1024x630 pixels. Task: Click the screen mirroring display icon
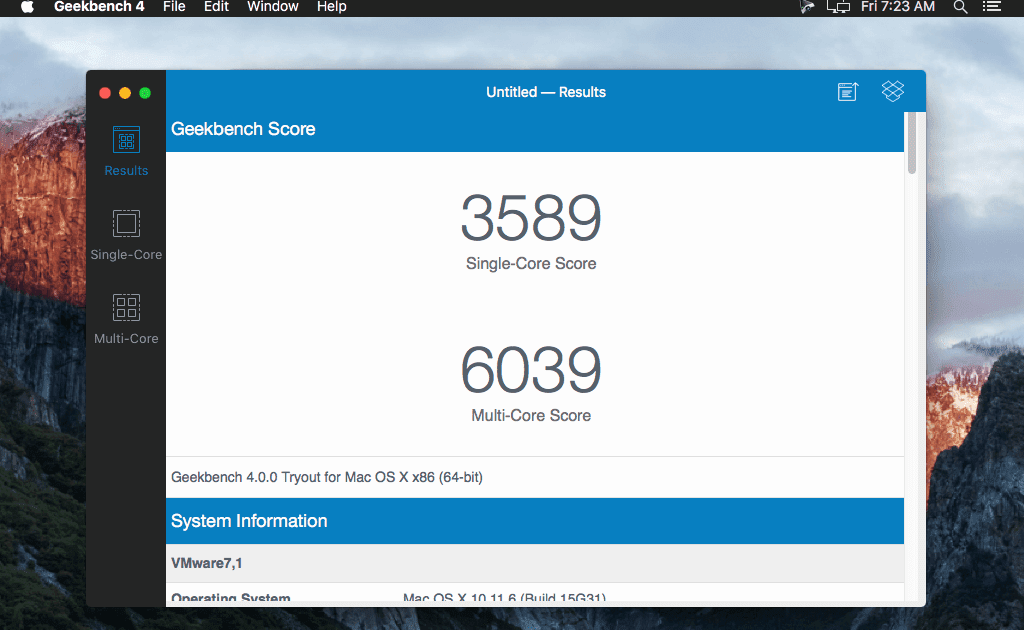point(838,7)
